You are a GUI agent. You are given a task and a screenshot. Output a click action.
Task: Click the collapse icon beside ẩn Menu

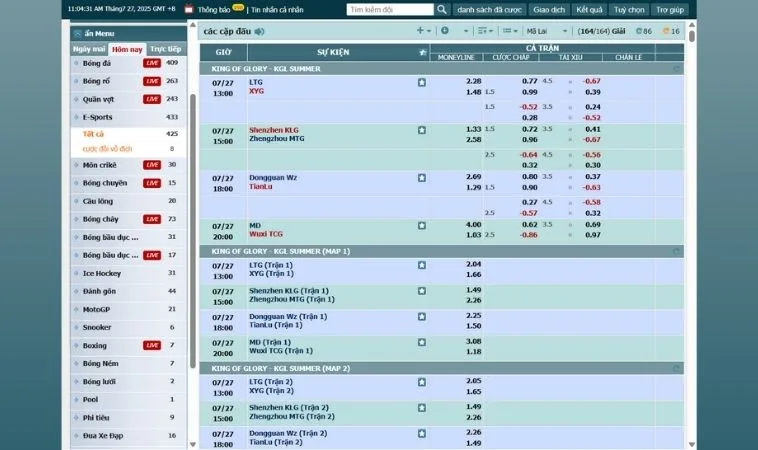(x=77, y=33)
